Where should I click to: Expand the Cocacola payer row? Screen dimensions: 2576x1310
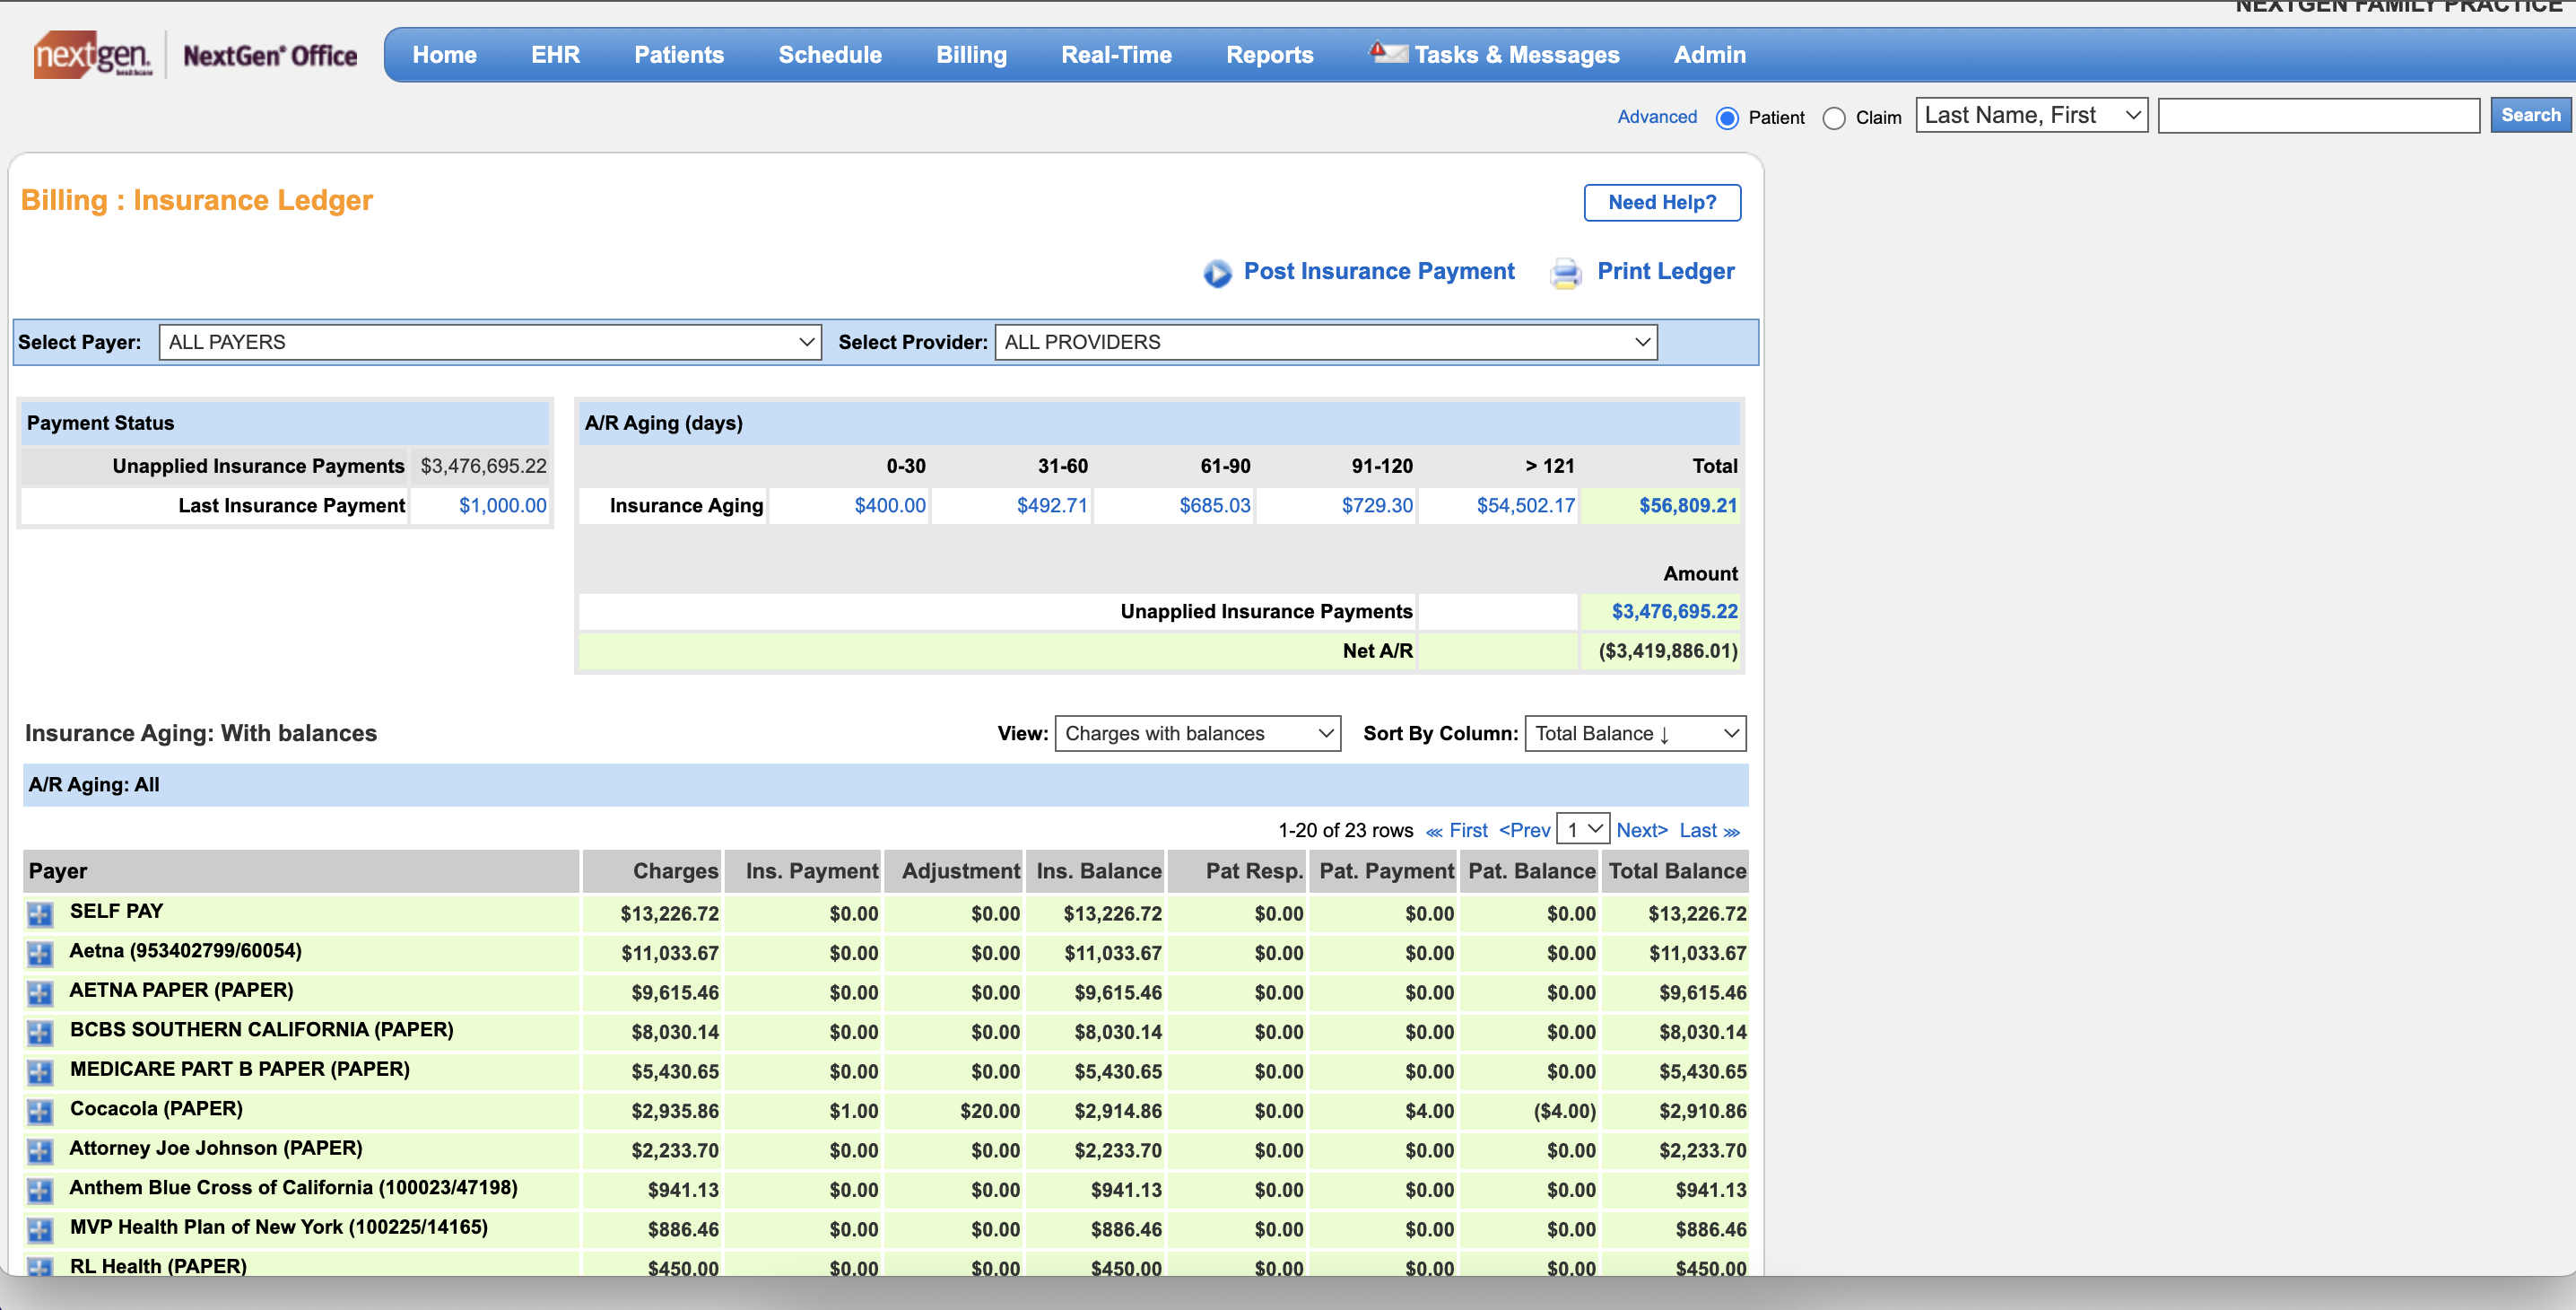click(40, 1111)
